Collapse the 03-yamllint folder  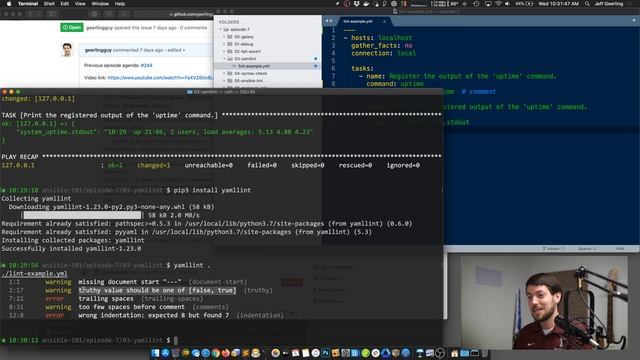[224, 59]
